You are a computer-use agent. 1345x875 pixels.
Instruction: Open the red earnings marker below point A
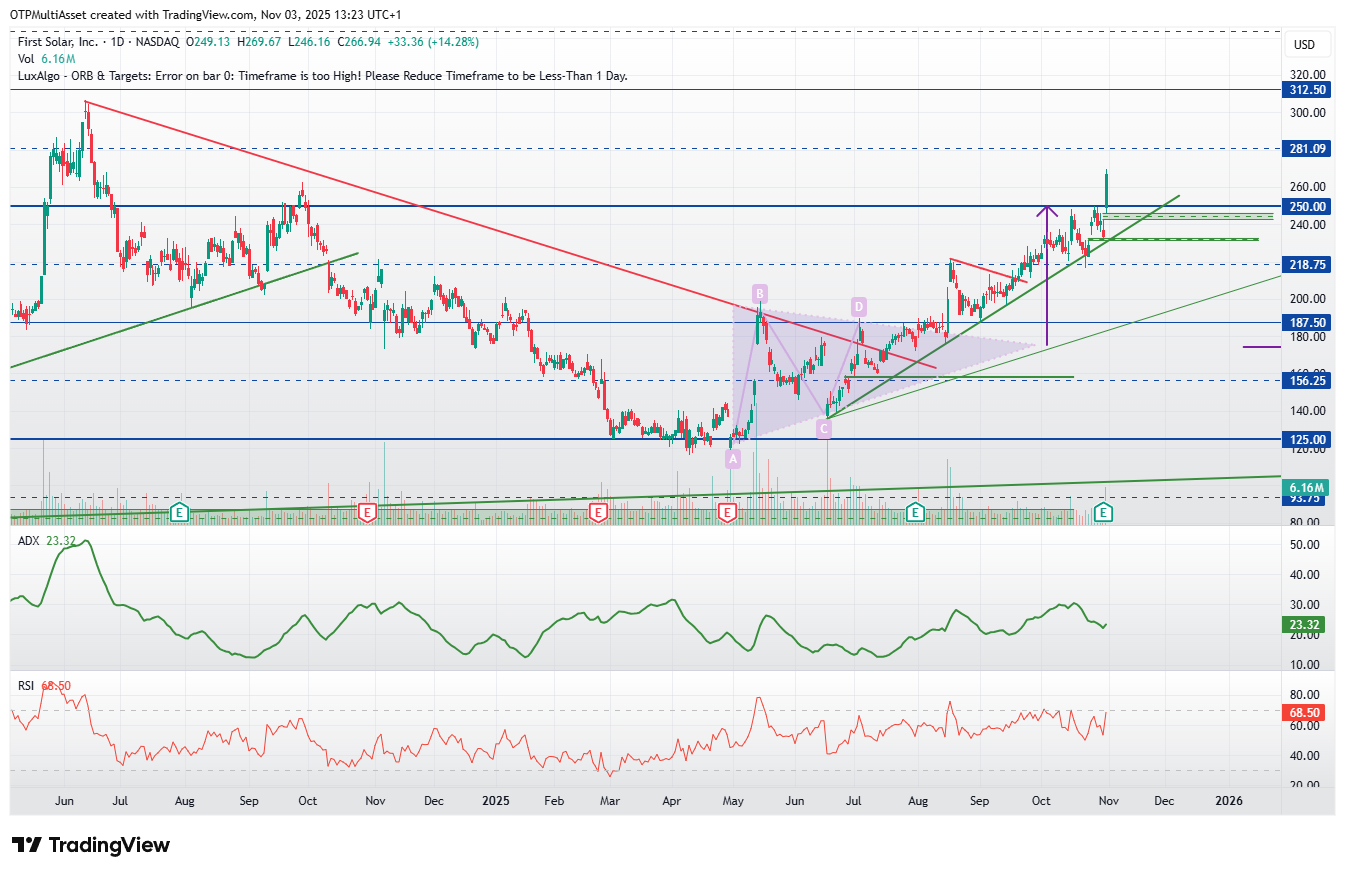[x=727, y=512]
